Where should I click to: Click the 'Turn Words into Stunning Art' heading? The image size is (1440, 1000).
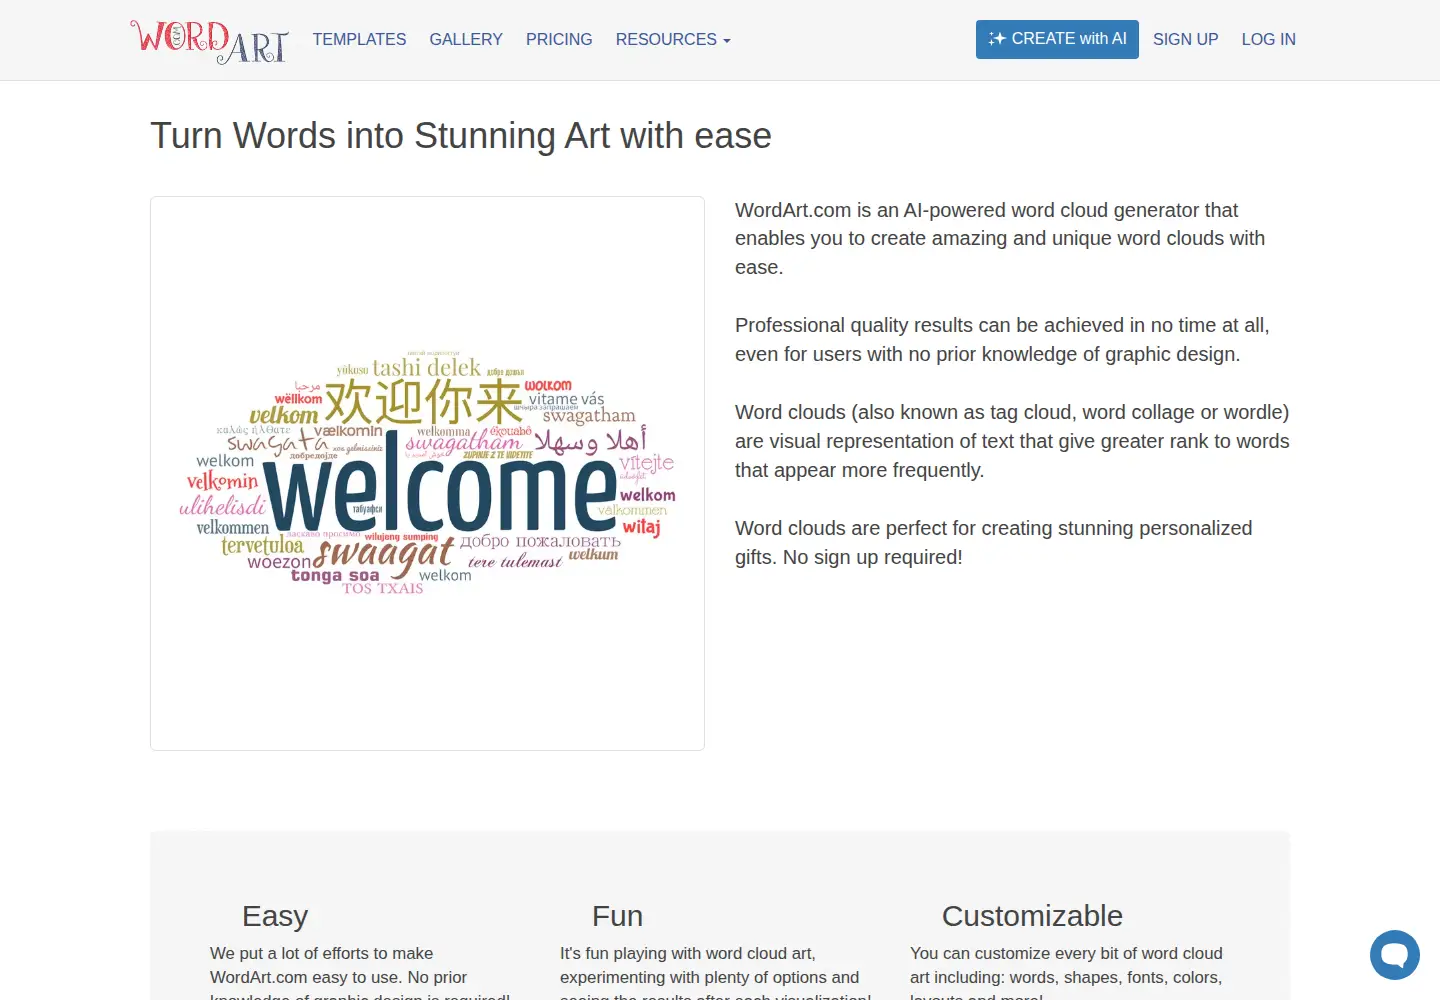(461, 136)
